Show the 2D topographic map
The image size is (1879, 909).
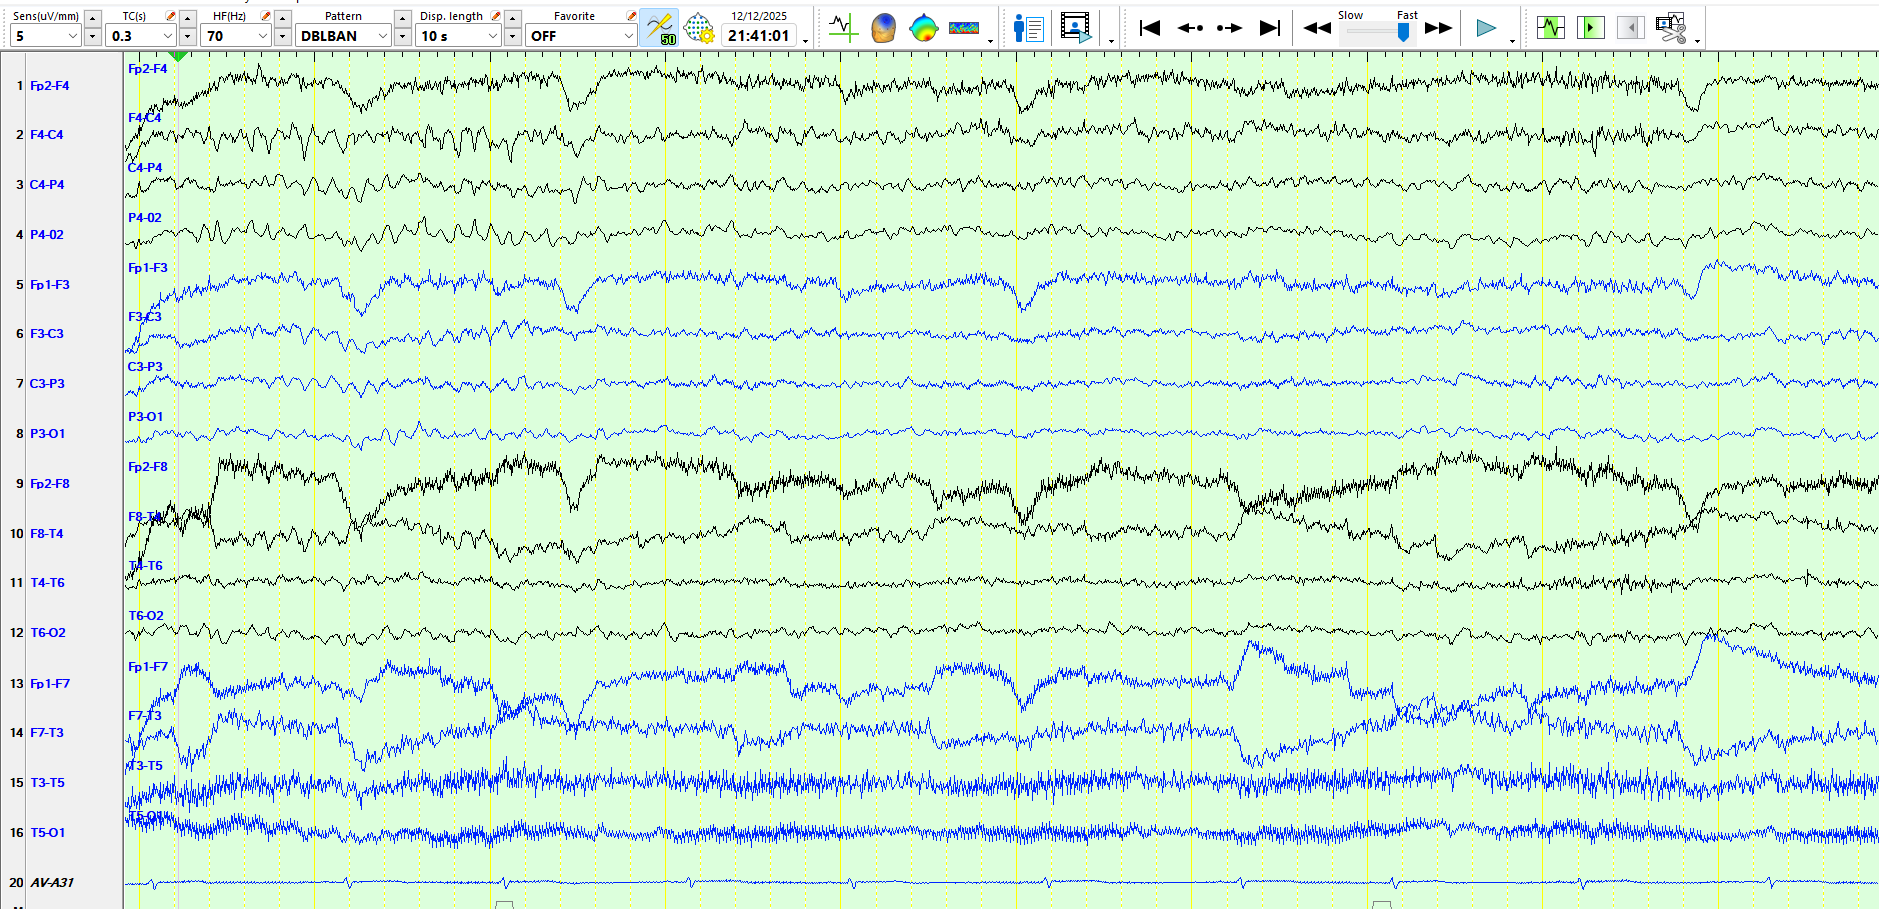click(923, 28)
